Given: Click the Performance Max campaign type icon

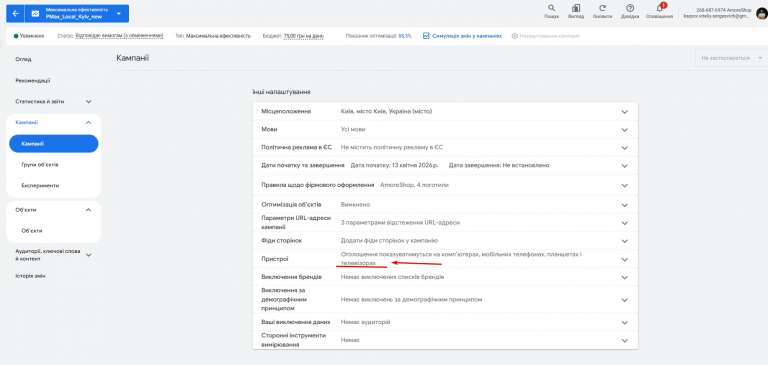Looking at the screenshot, I should 35,14.
